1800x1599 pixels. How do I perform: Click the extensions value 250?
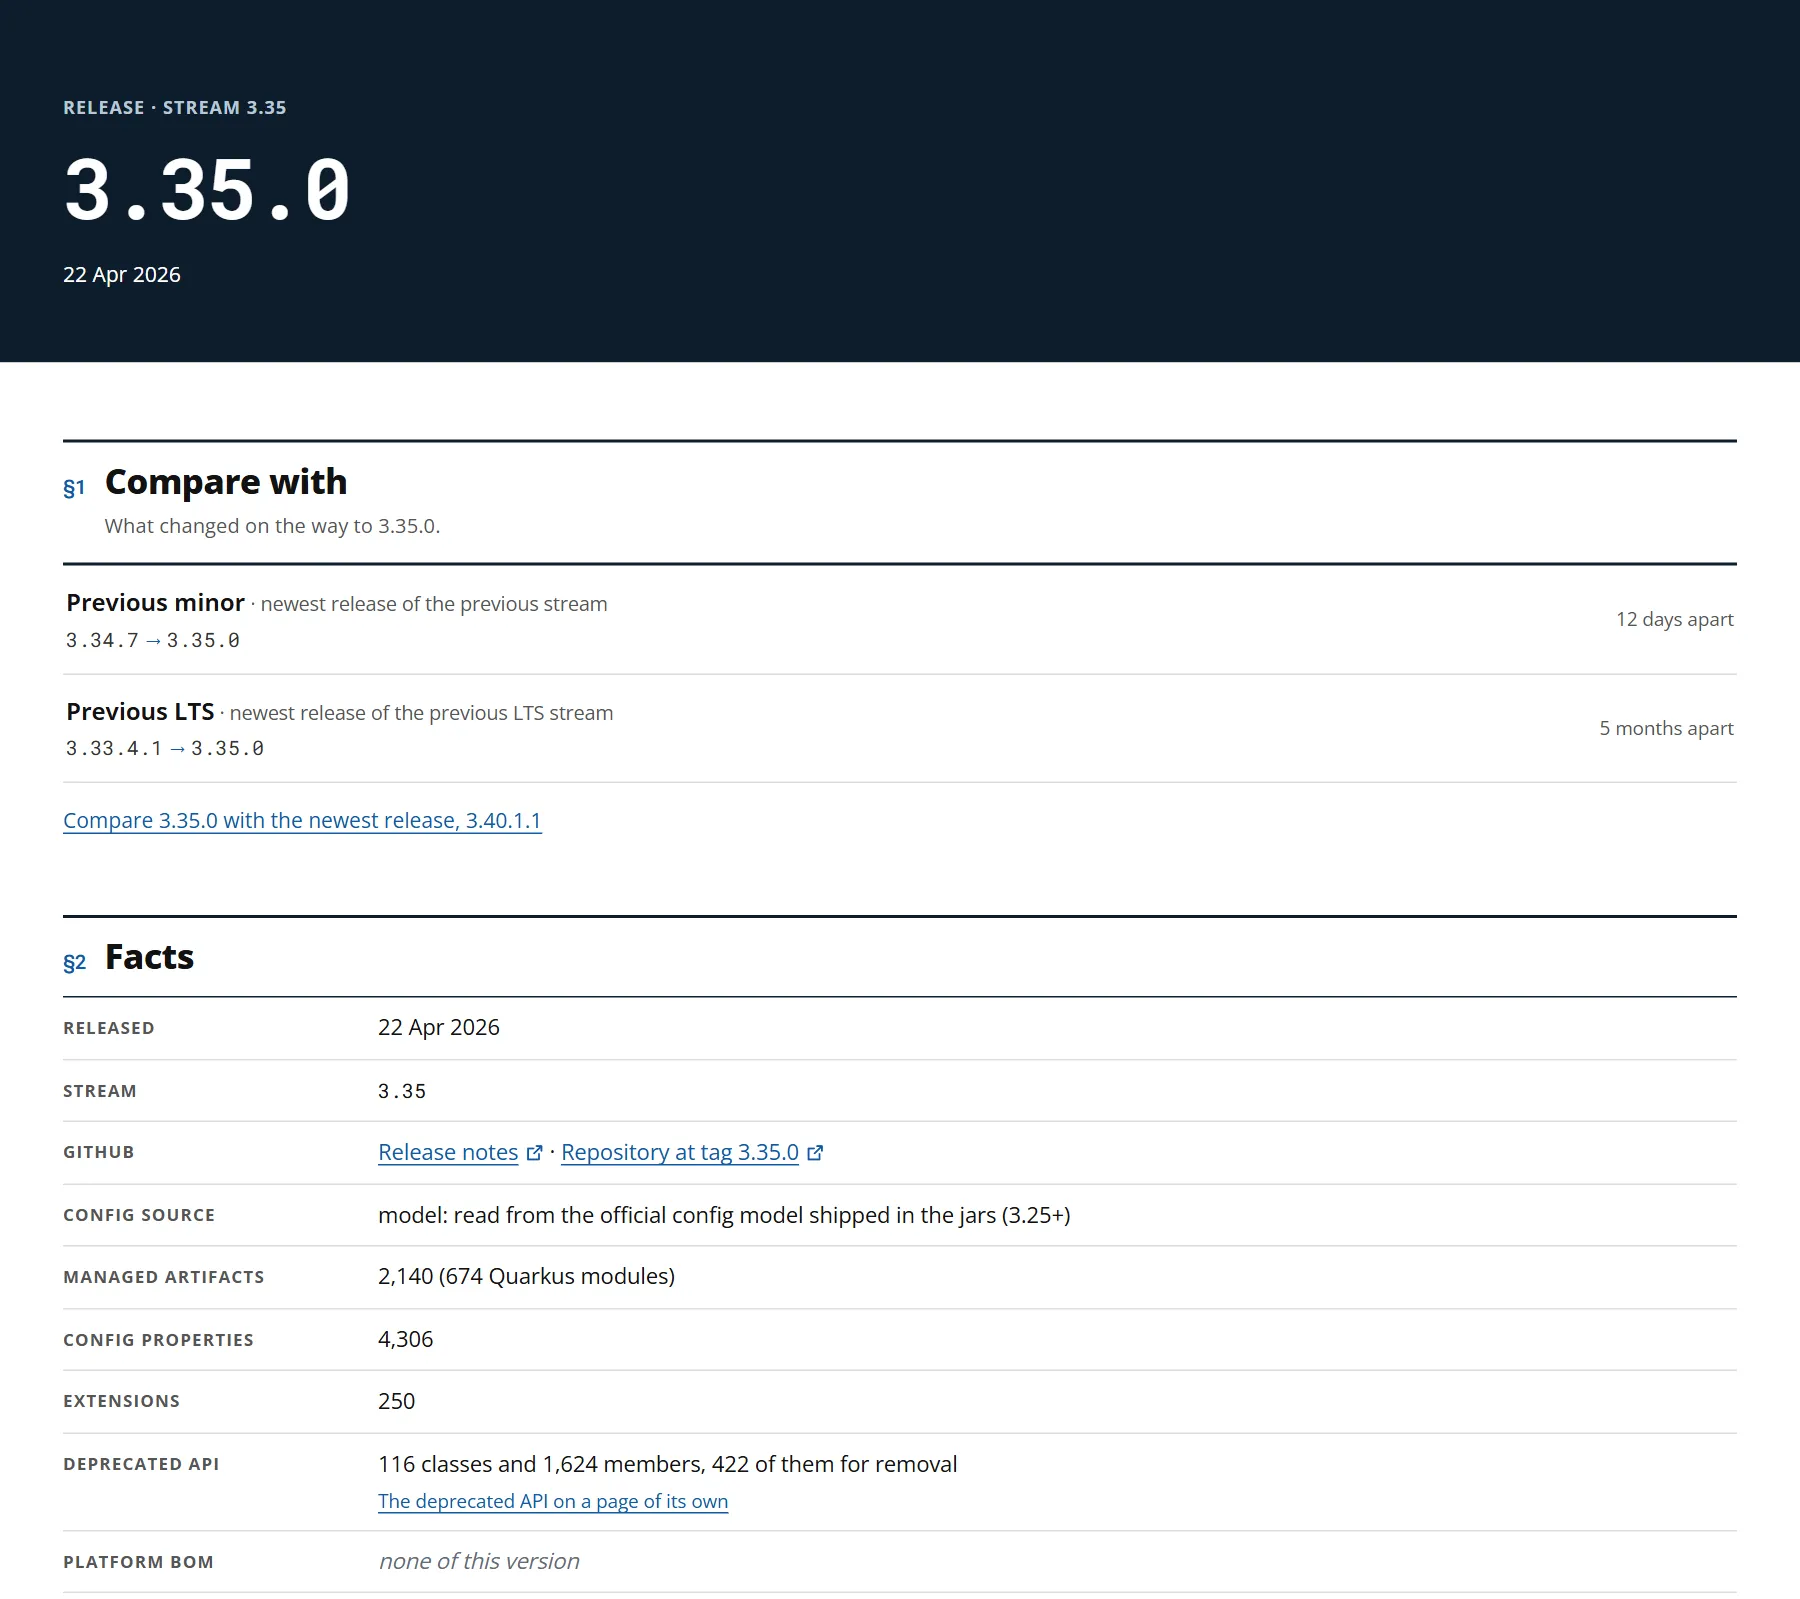coord(397,1401)
